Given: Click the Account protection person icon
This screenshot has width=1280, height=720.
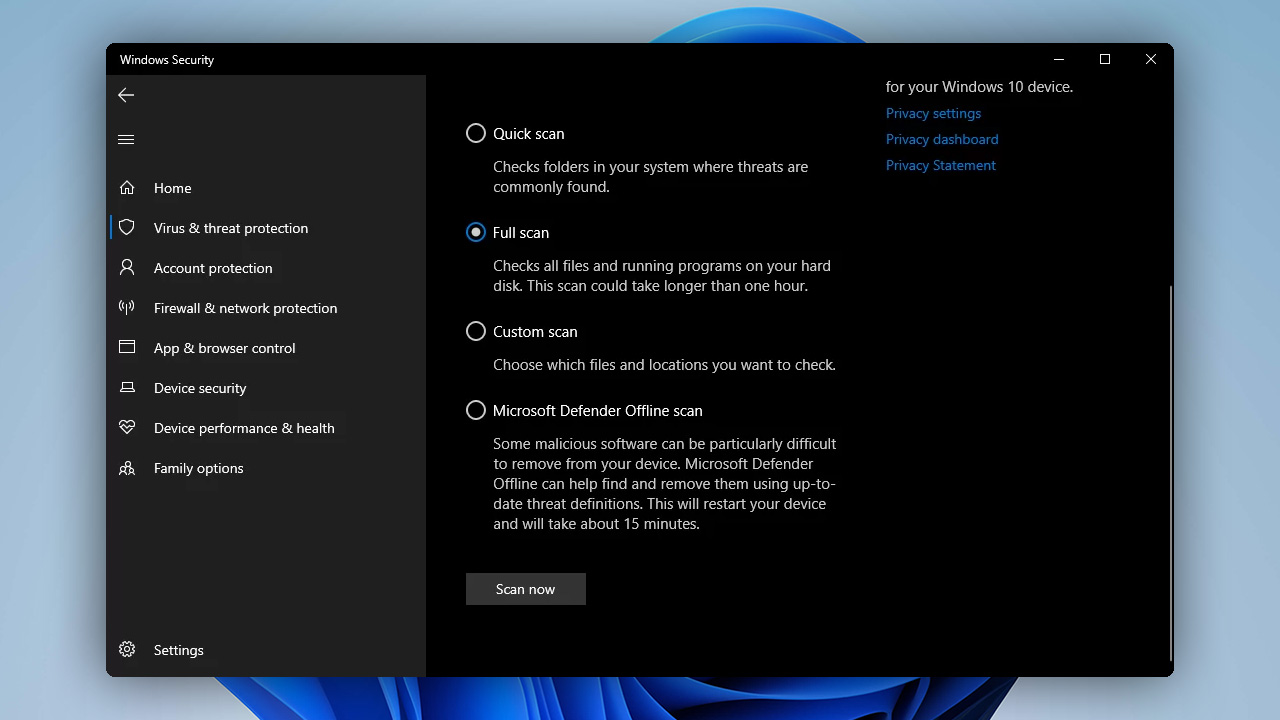Looking at the screenshot, I should coord(127,267).
